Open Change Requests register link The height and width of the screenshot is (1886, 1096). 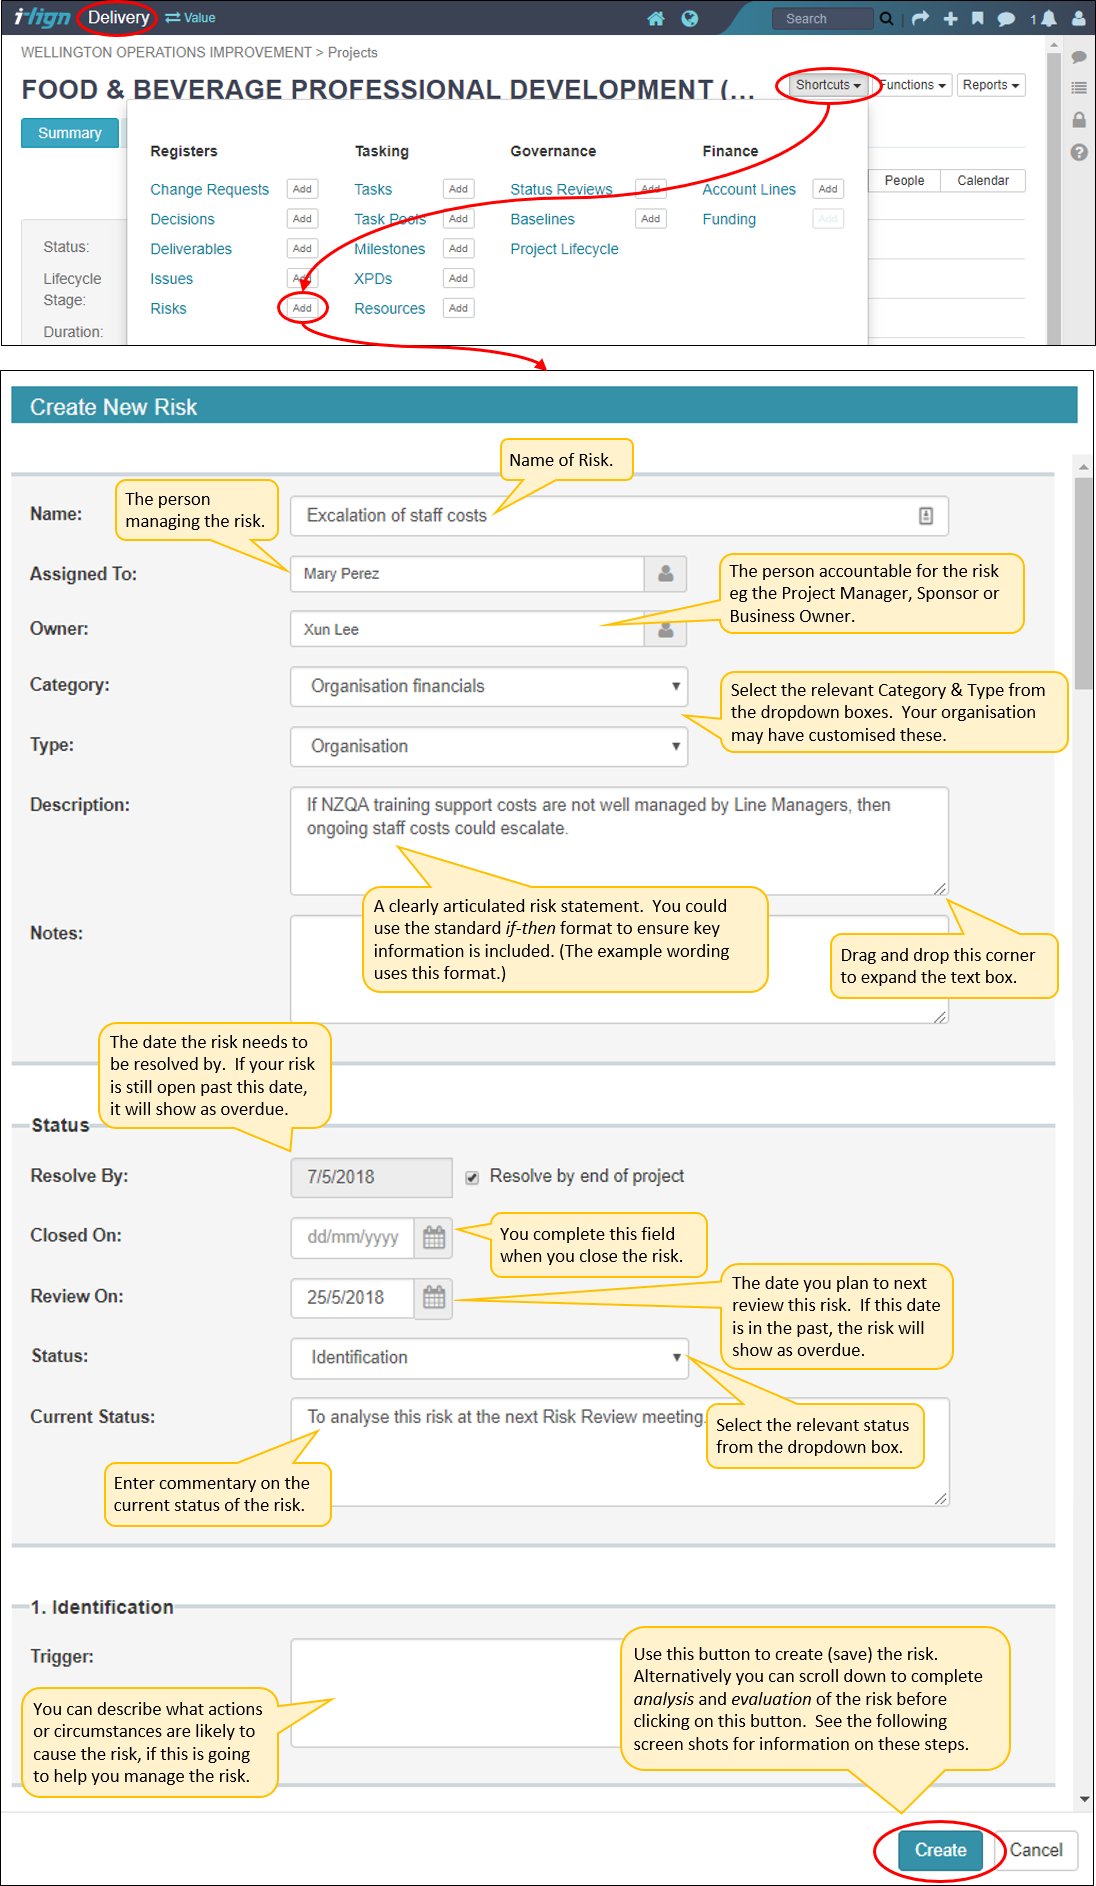[x=209, y=190]
